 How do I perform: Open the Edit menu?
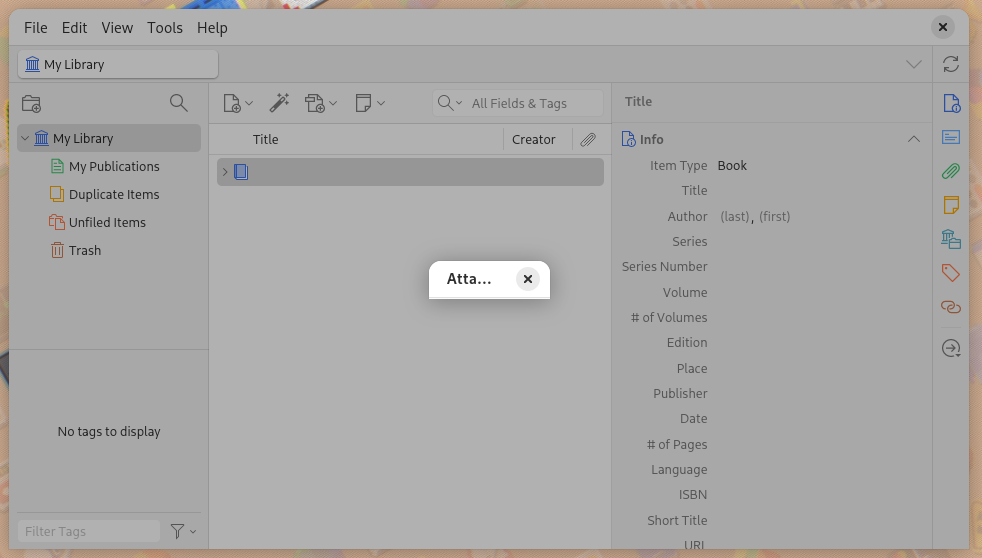(74, 28)
